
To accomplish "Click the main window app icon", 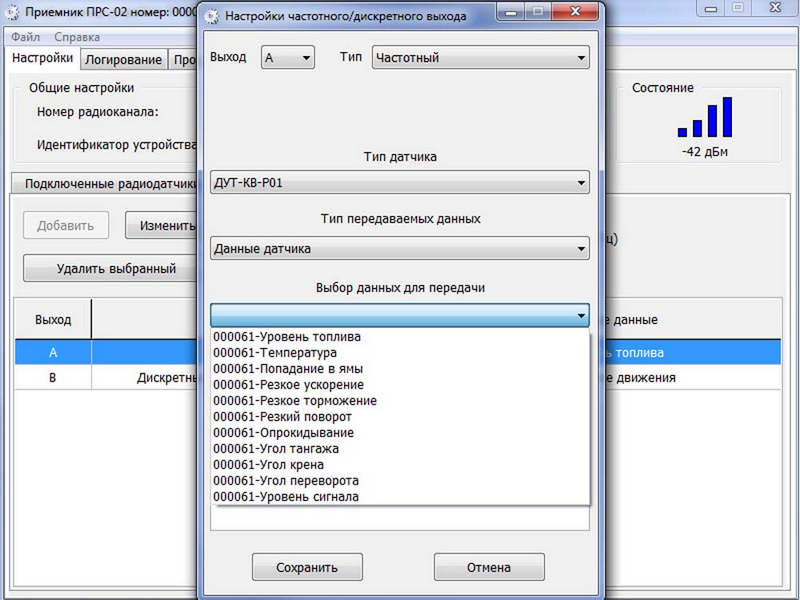I will click(11, 12).
